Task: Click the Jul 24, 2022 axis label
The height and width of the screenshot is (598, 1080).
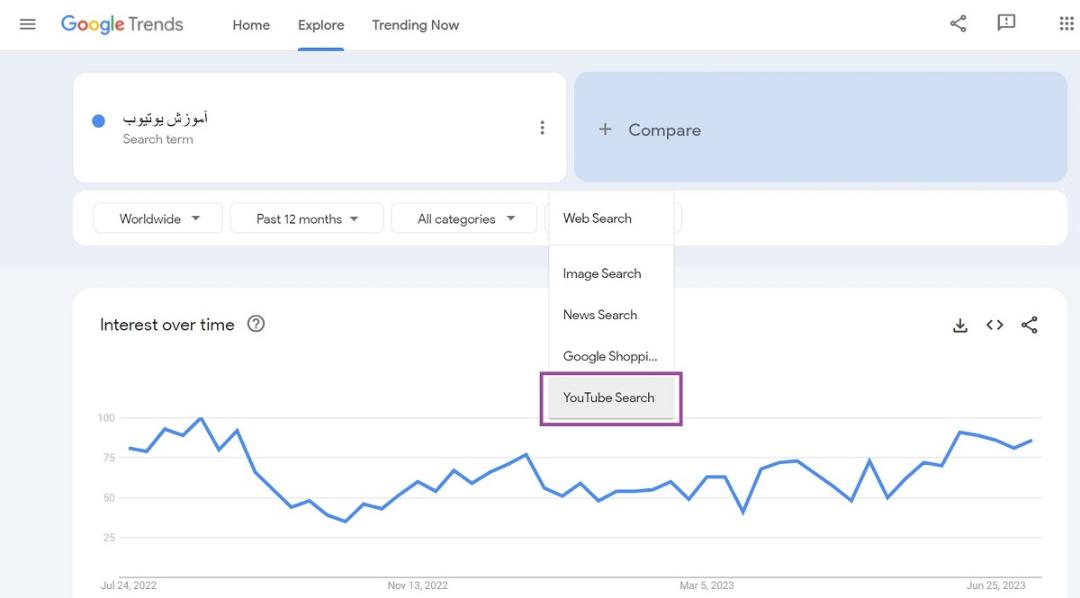Action: click(x=129, y=586)
